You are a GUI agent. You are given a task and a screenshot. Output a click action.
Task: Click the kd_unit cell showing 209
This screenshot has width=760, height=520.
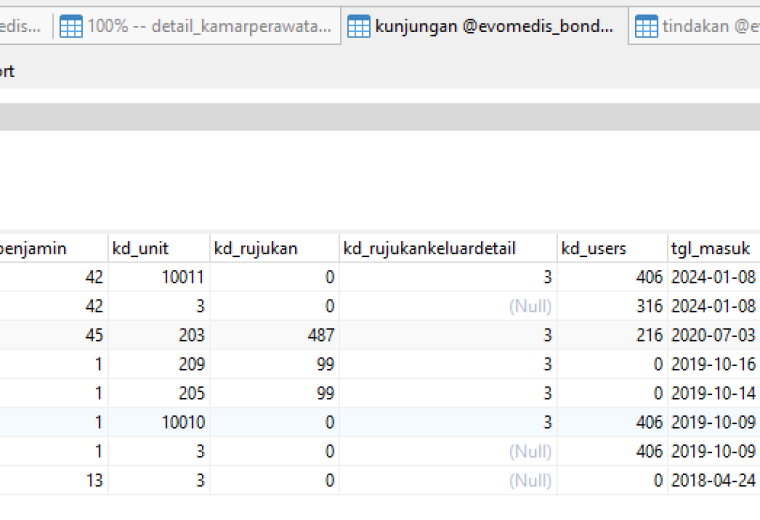coord(159,364)
